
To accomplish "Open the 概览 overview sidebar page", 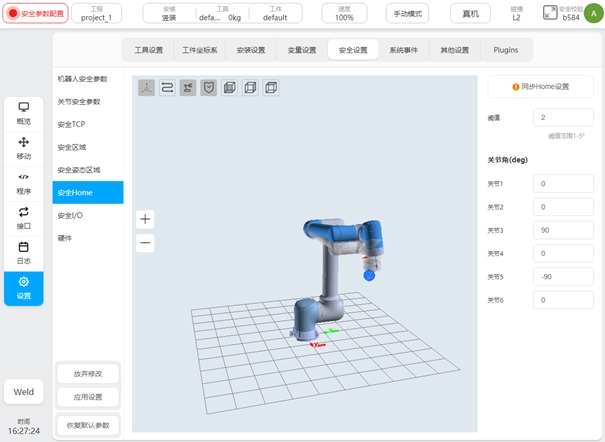I will (24, 112).
